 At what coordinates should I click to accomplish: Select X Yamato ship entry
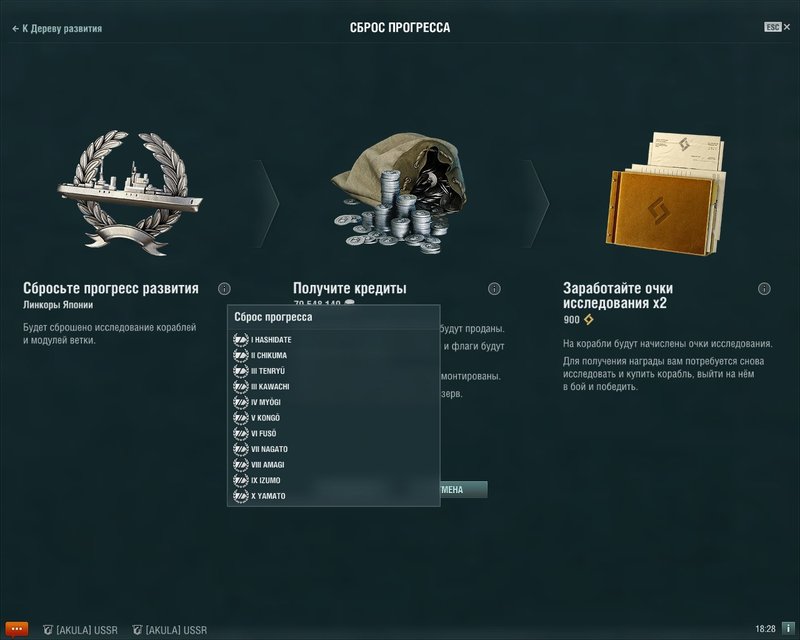coord(259,496)
